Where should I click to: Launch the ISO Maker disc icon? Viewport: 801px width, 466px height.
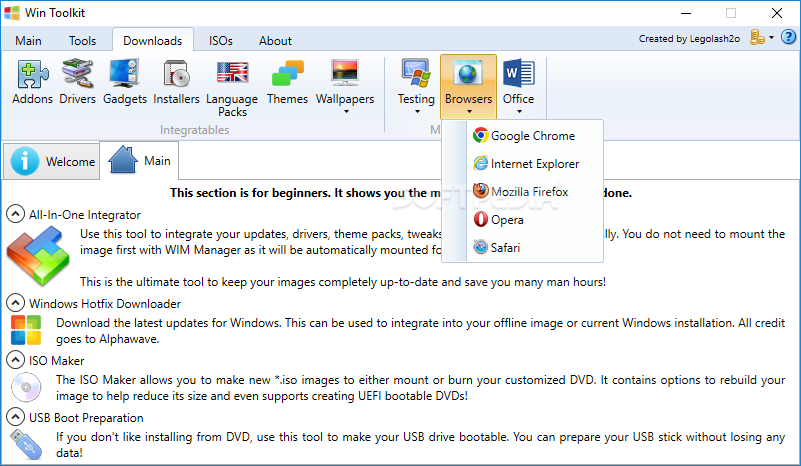click(x=26, y=387)
